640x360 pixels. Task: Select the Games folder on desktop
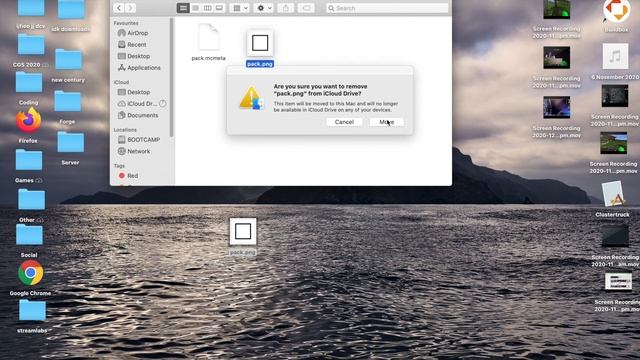pyautogui.click(x=29, y=166)
